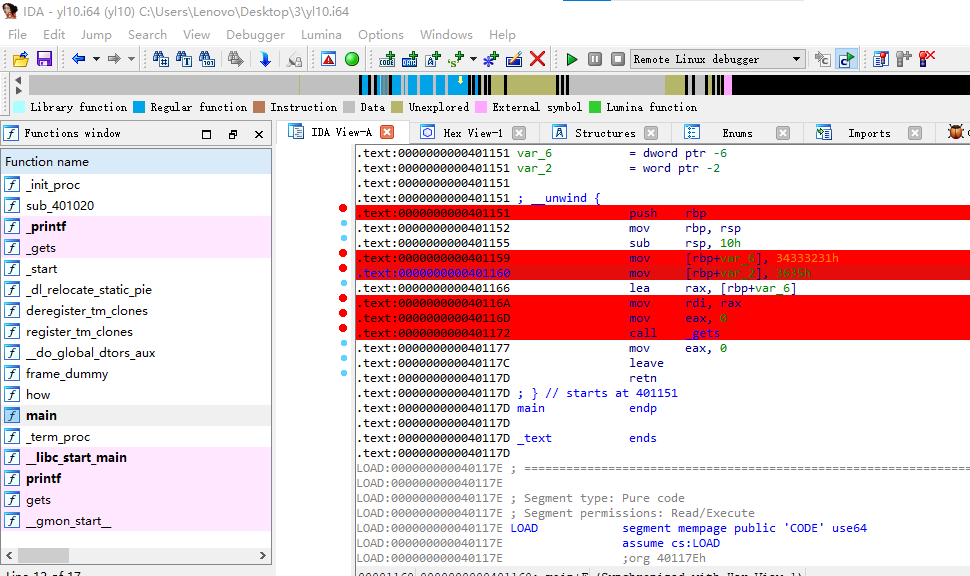Switch to the Imports tab
Screen dimensions: 970x576
click(869, 133)
